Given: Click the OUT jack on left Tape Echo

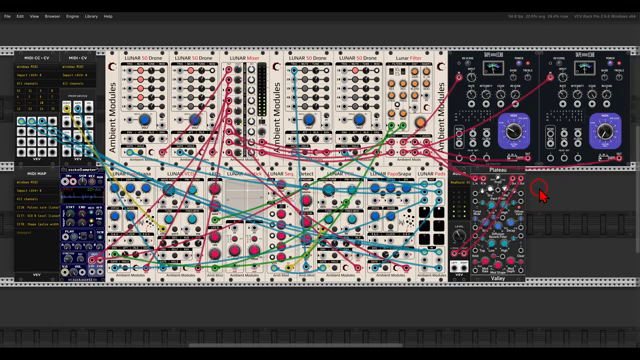Looking at the screenshot, I should point(528,158).
